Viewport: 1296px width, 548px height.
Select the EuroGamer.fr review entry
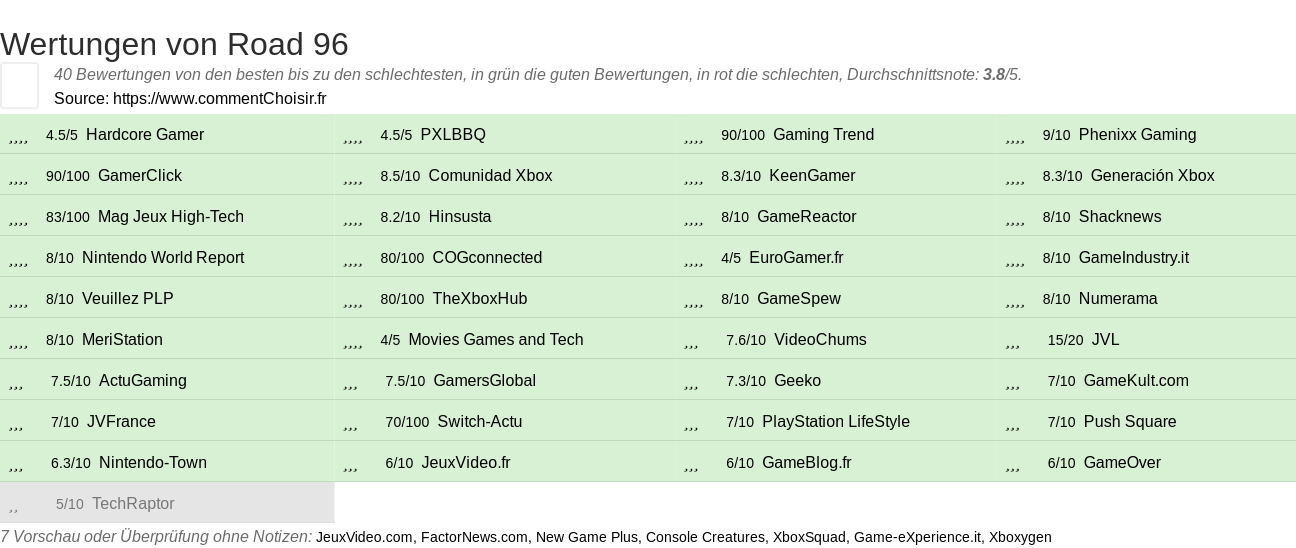pos(796,258)
